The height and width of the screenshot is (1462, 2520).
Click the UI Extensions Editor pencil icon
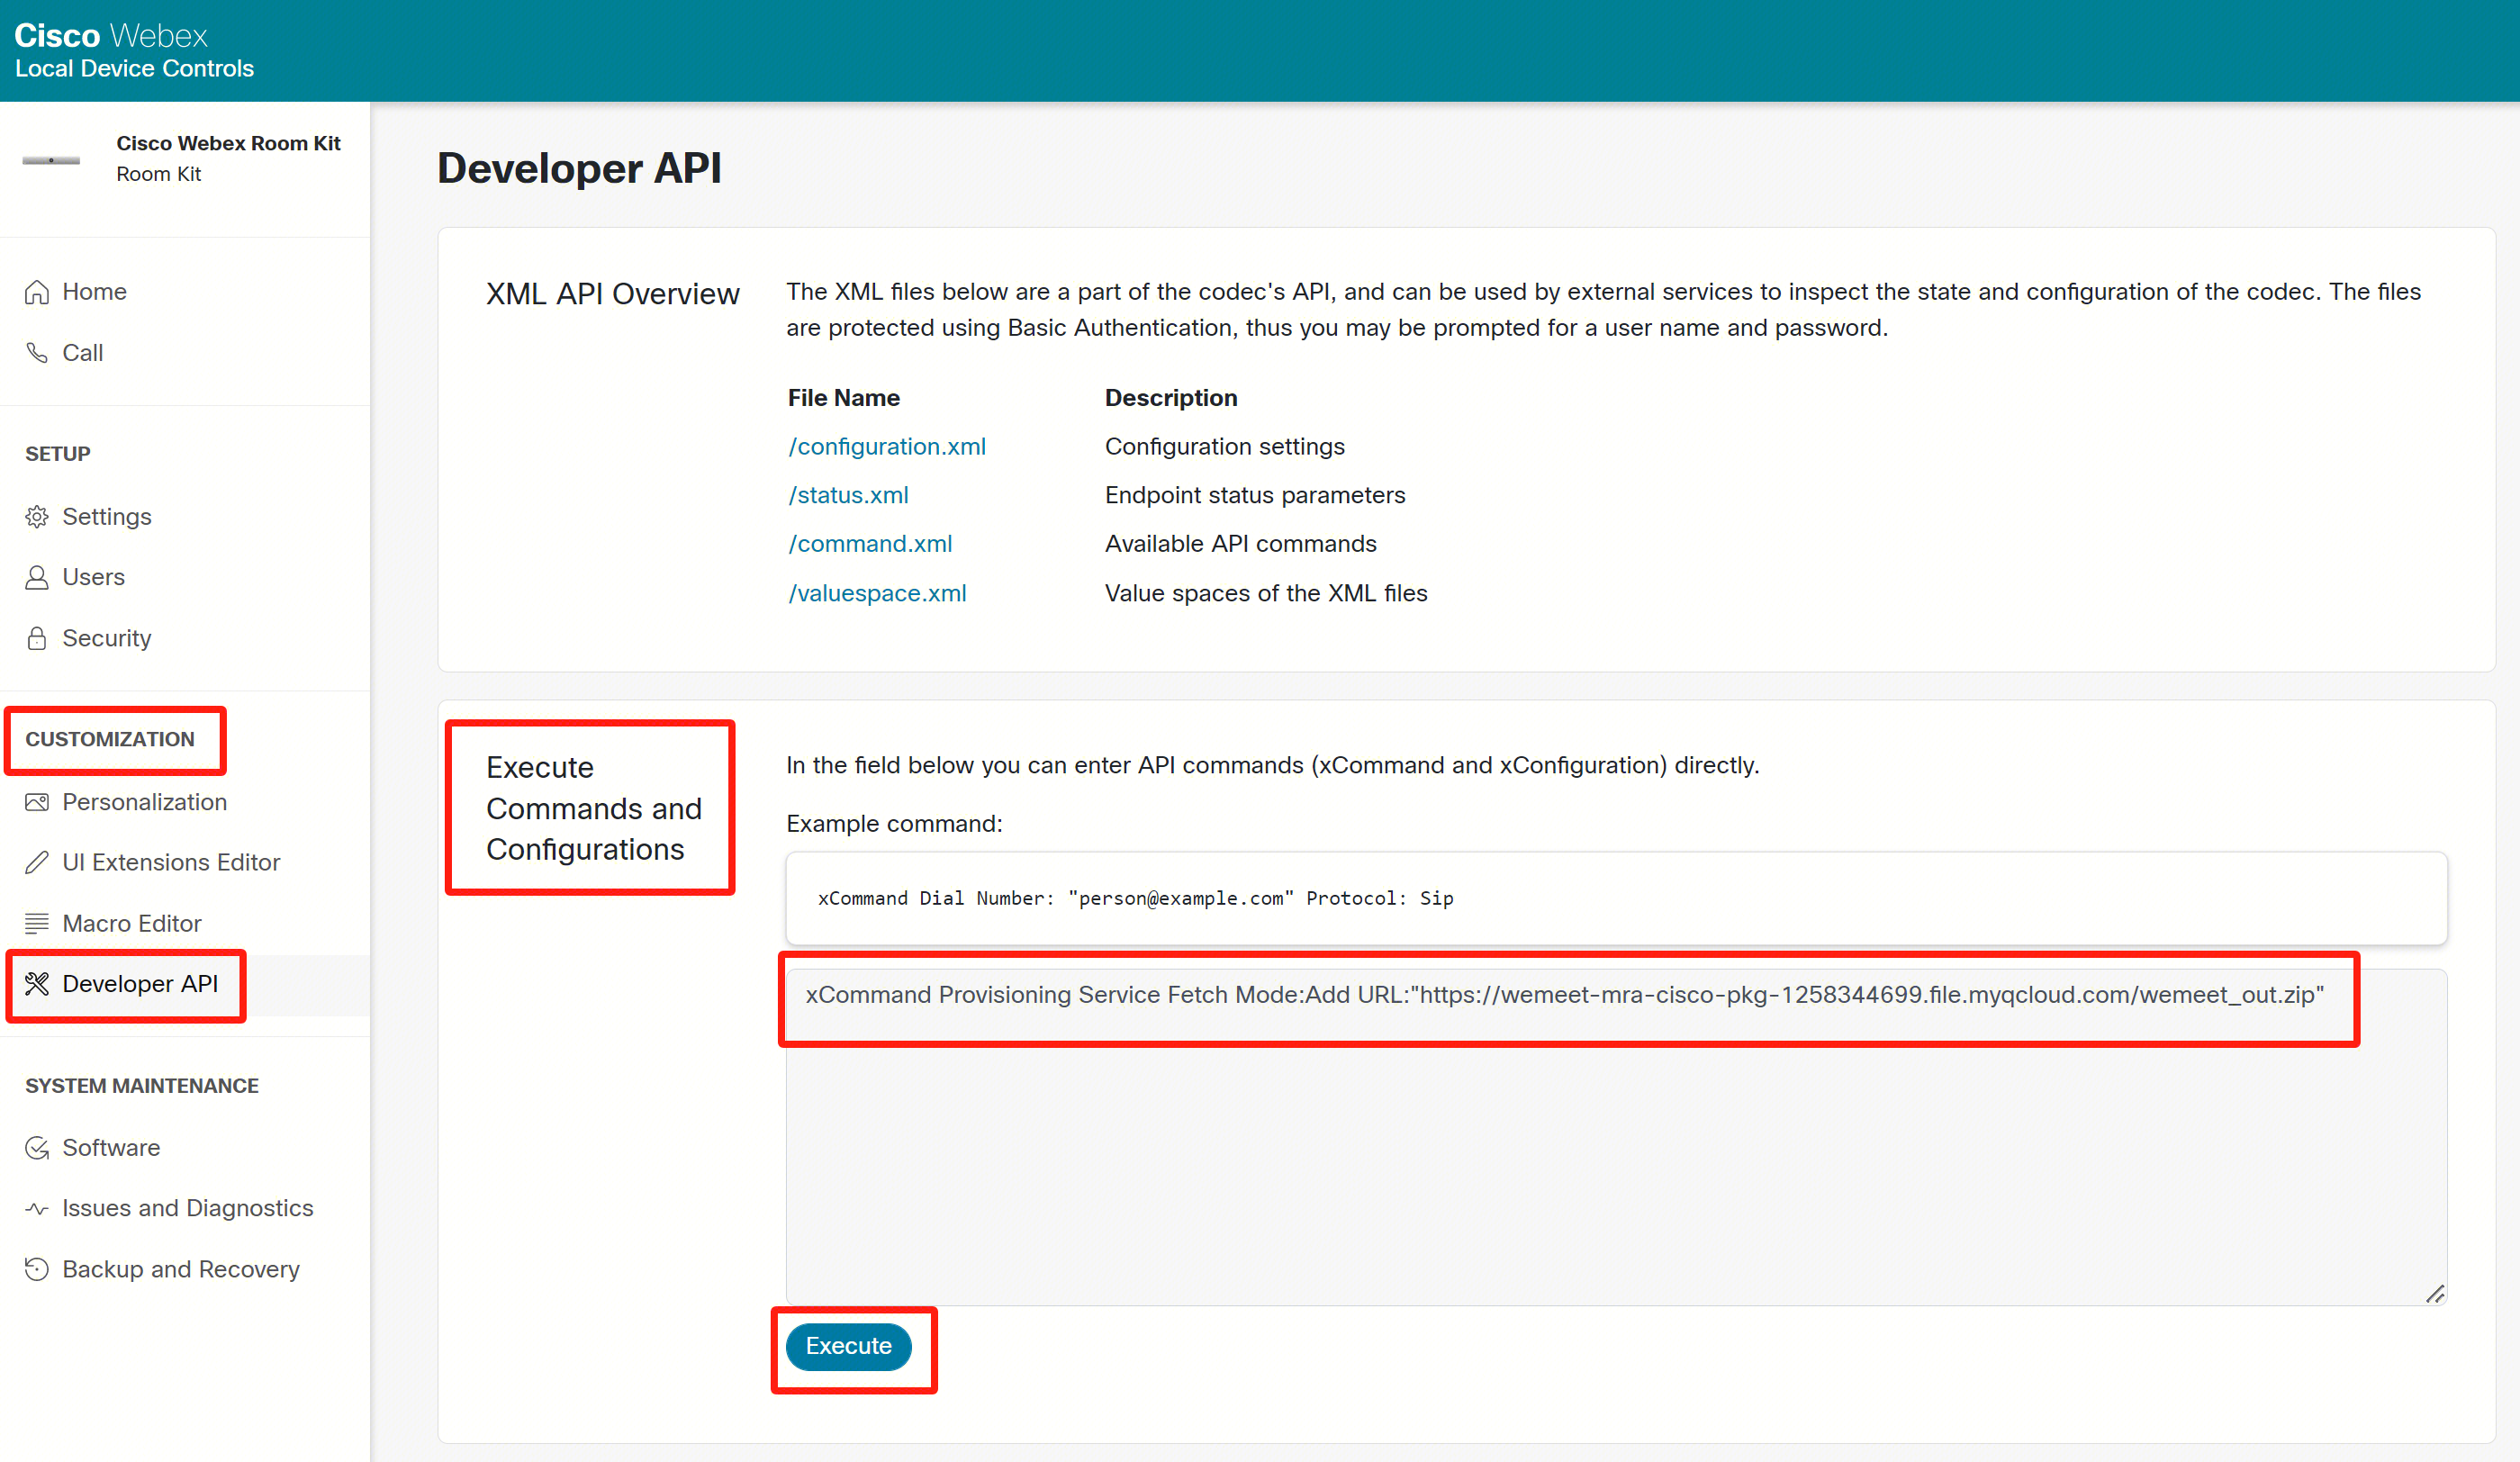click(37, 862)
